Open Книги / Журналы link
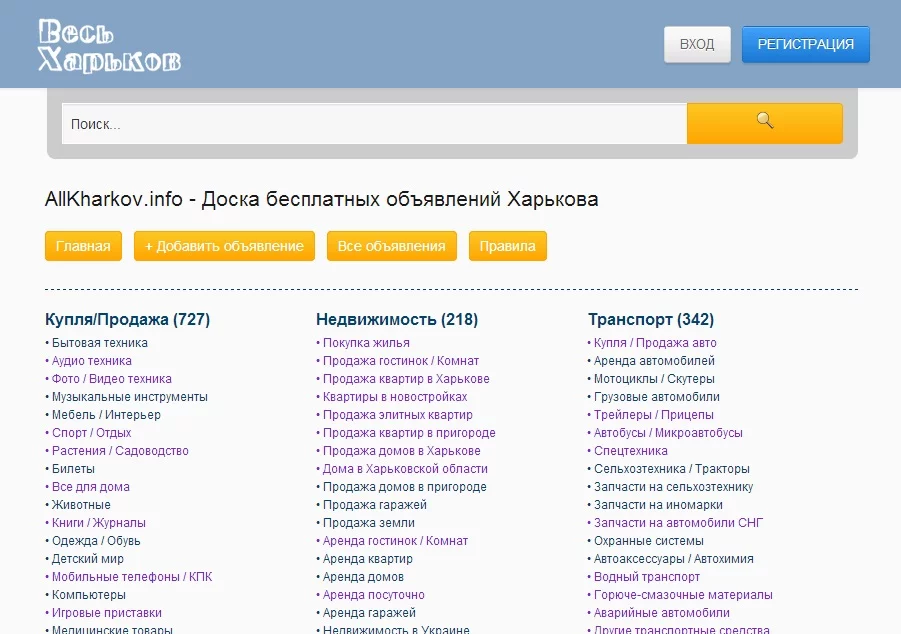 (99, 522)
